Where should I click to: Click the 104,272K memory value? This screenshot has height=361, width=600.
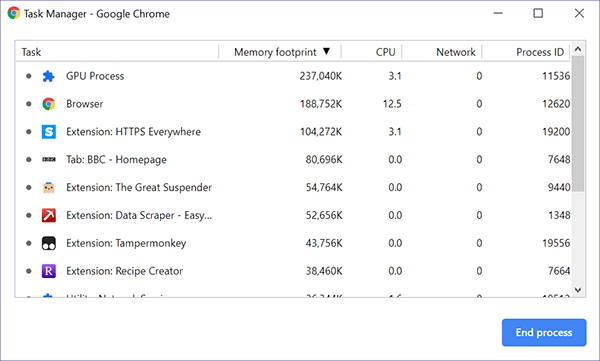(x=321, y=132)
